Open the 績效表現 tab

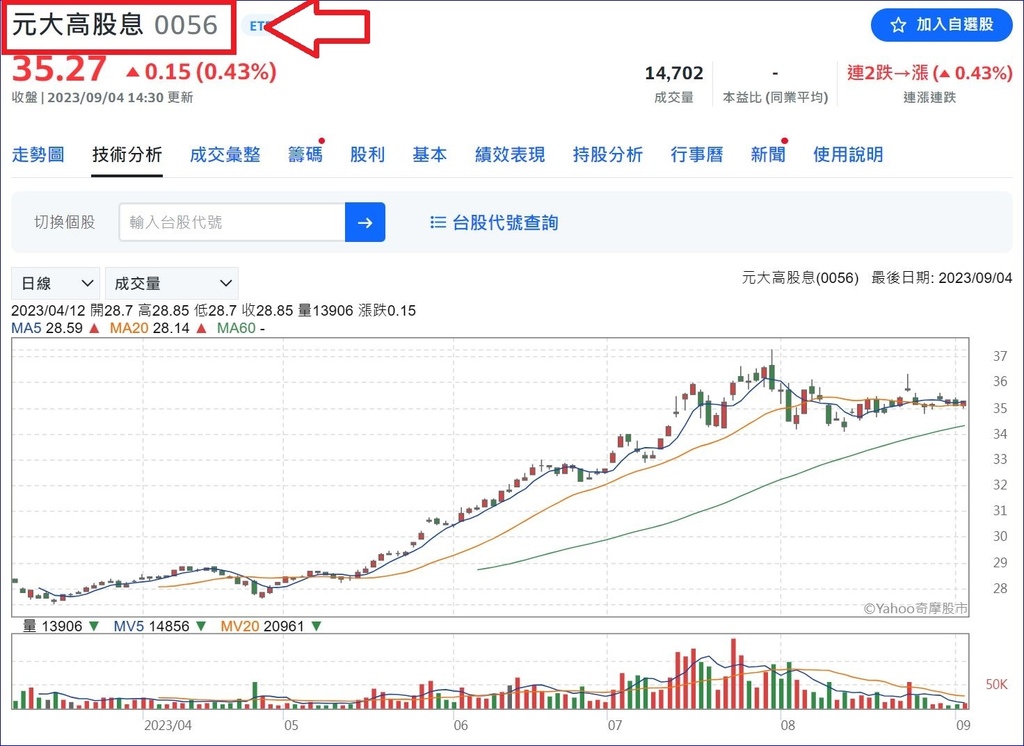(509, 155)
